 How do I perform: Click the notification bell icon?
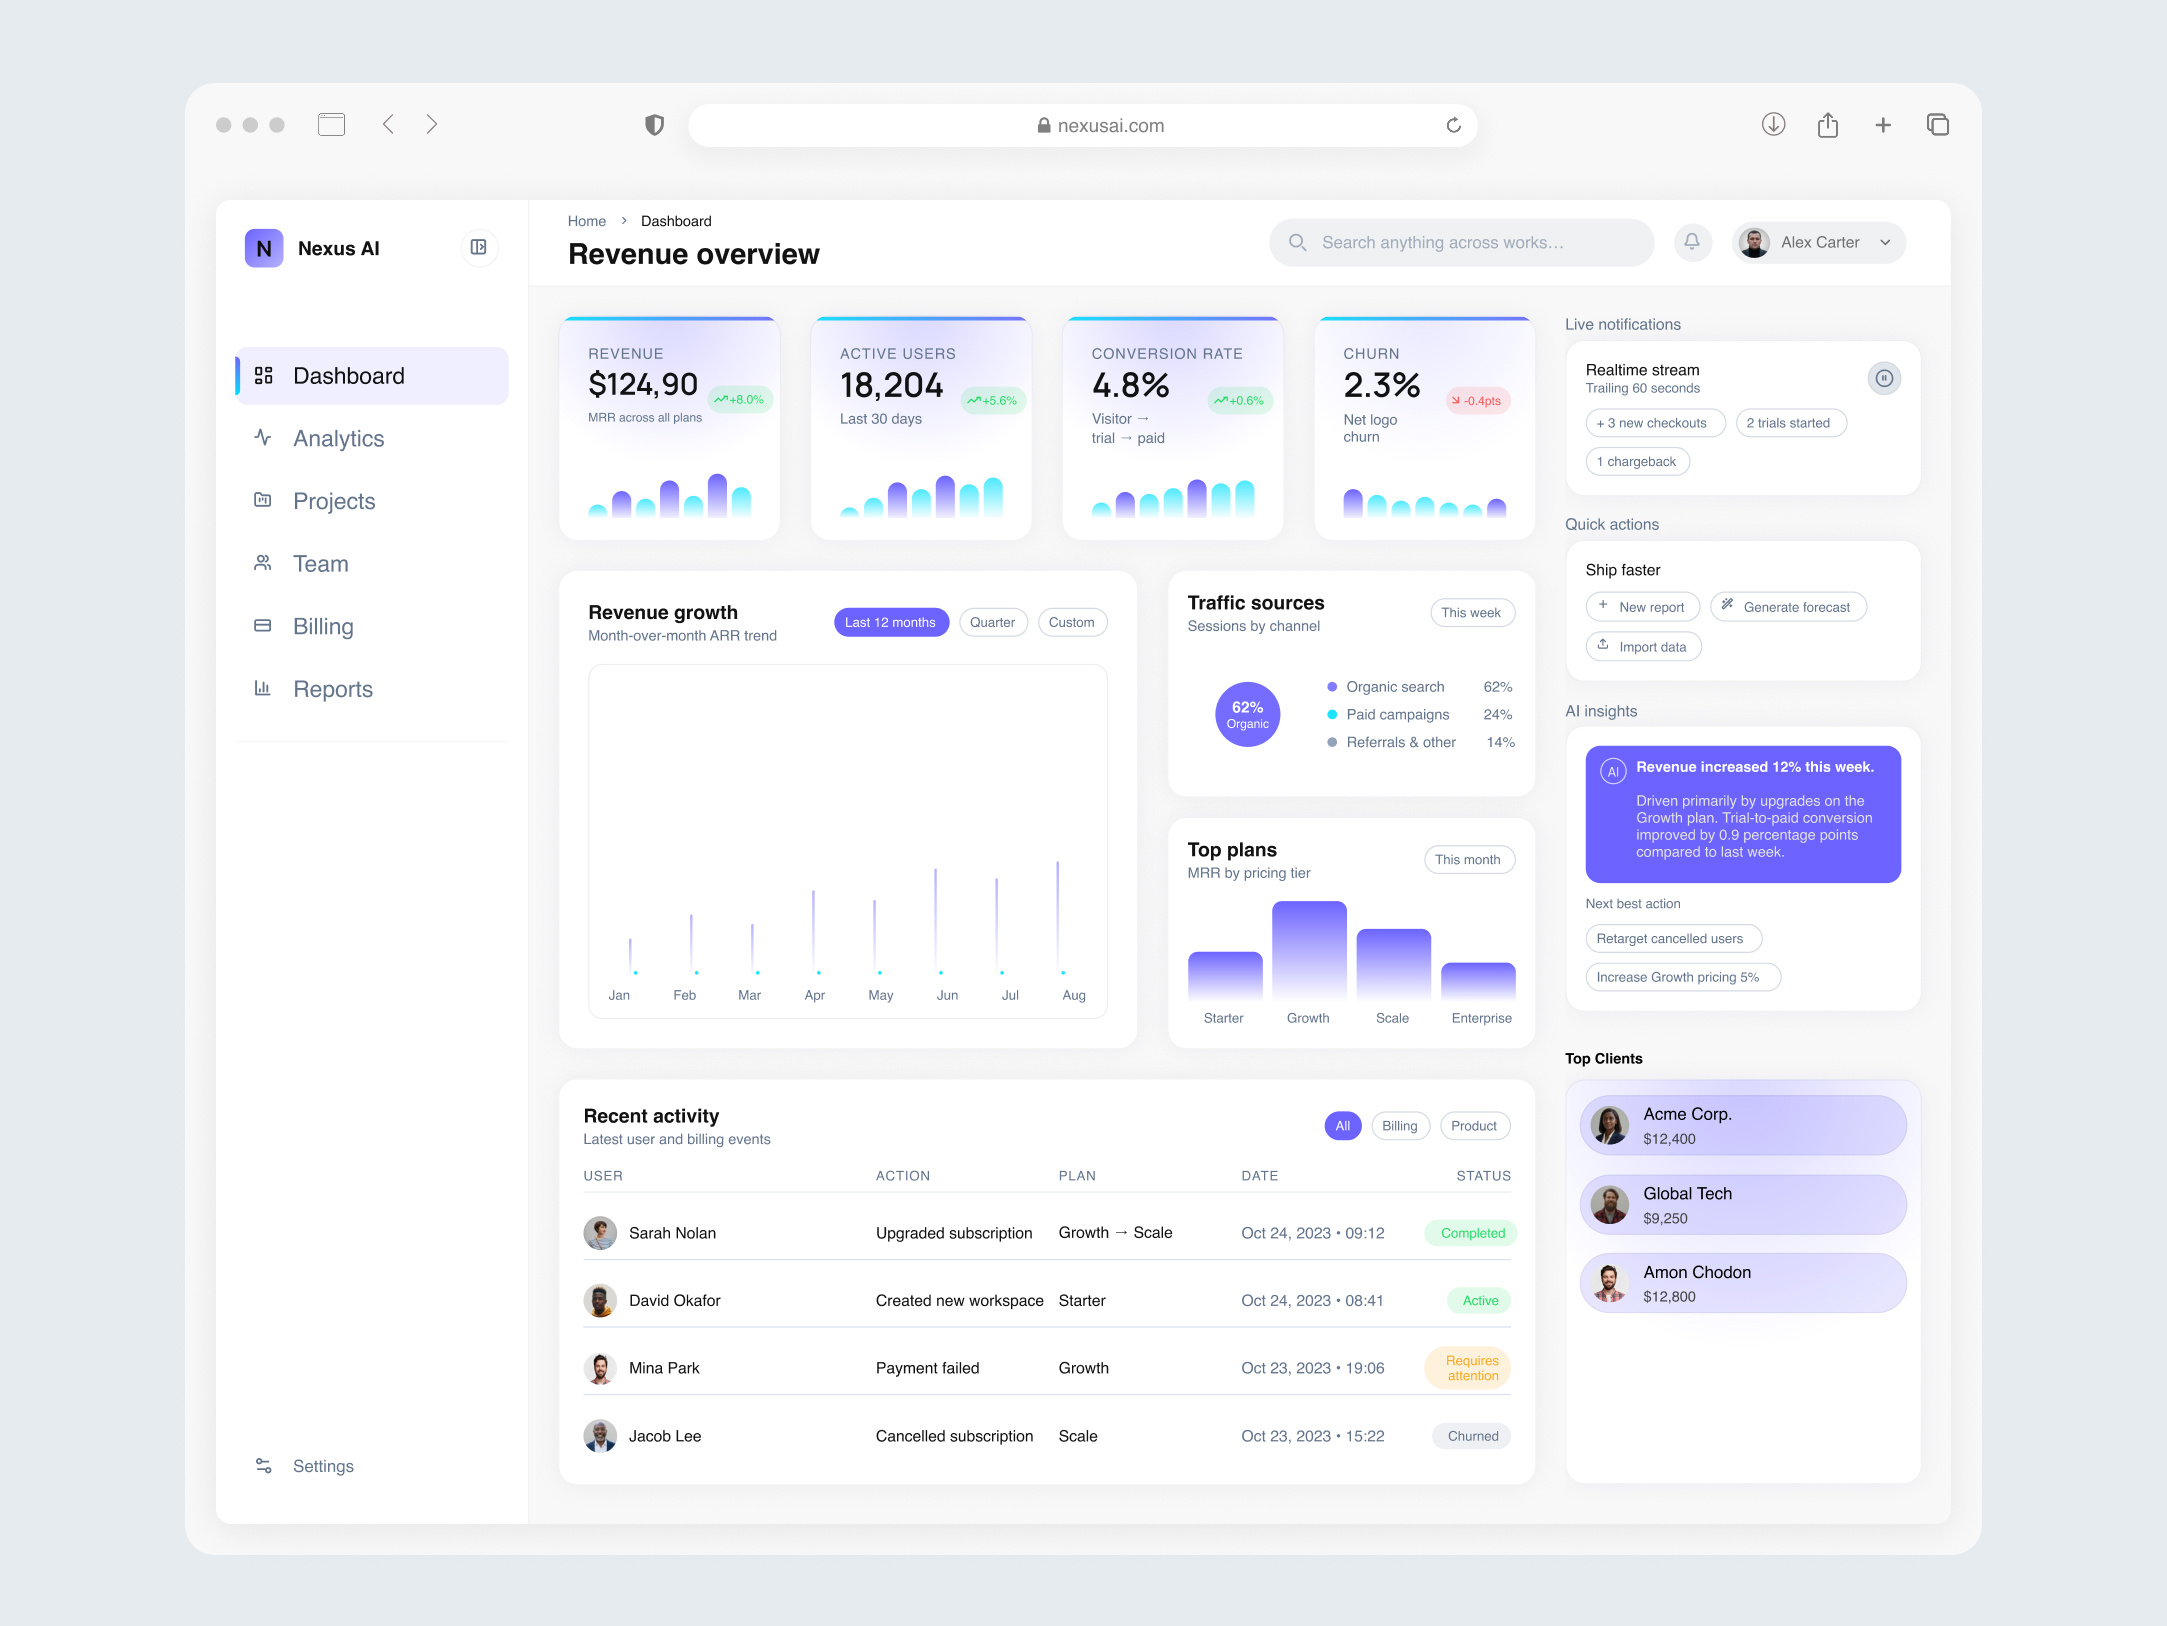coord(1692,242)
